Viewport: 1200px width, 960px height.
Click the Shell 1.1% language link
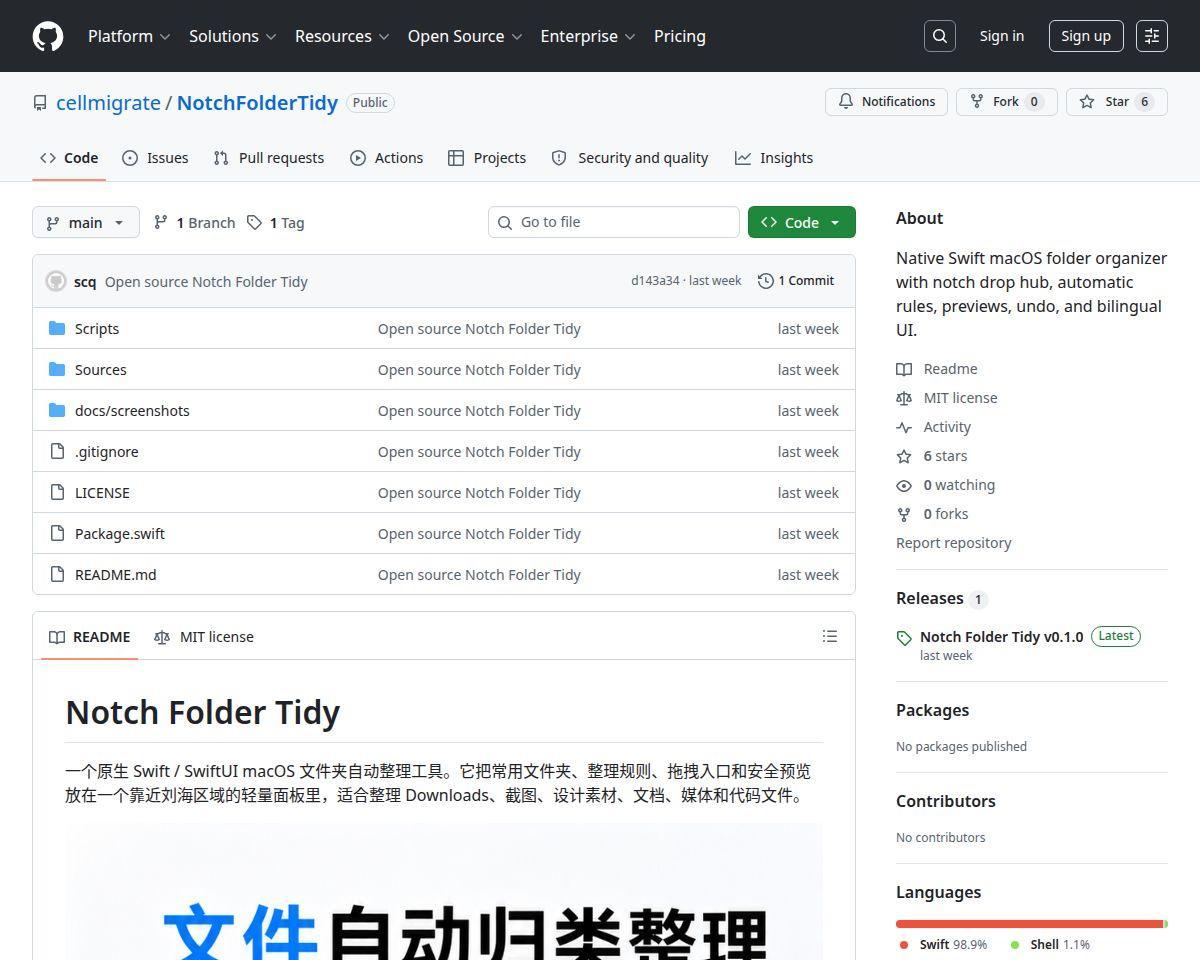click(x=1050, y=944)
